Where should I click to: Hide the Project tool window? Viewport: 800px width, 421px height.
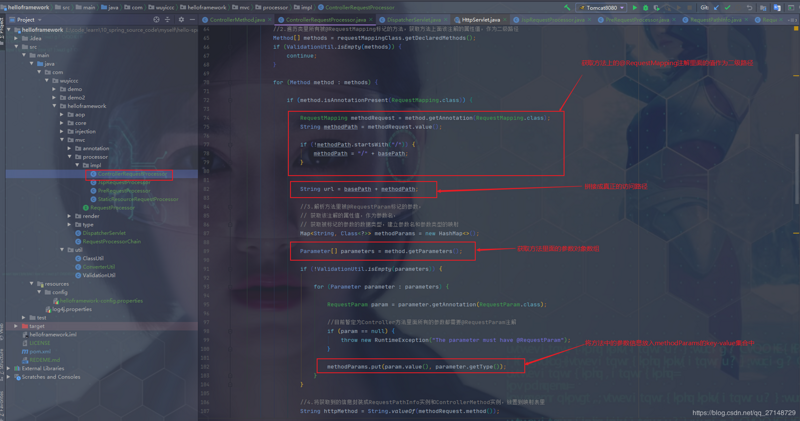click(x=192, y=19)
